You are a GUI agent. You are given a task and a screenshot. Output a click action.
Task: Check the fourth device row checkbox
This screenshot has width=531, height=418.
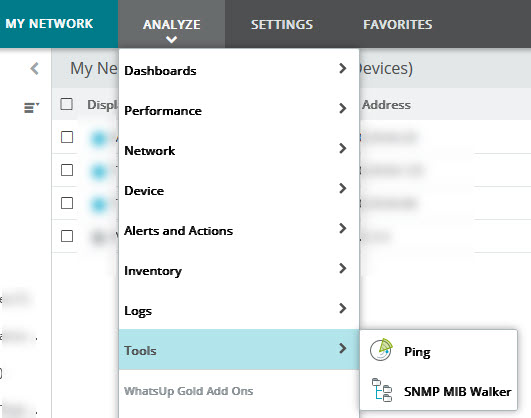point(67,236)
